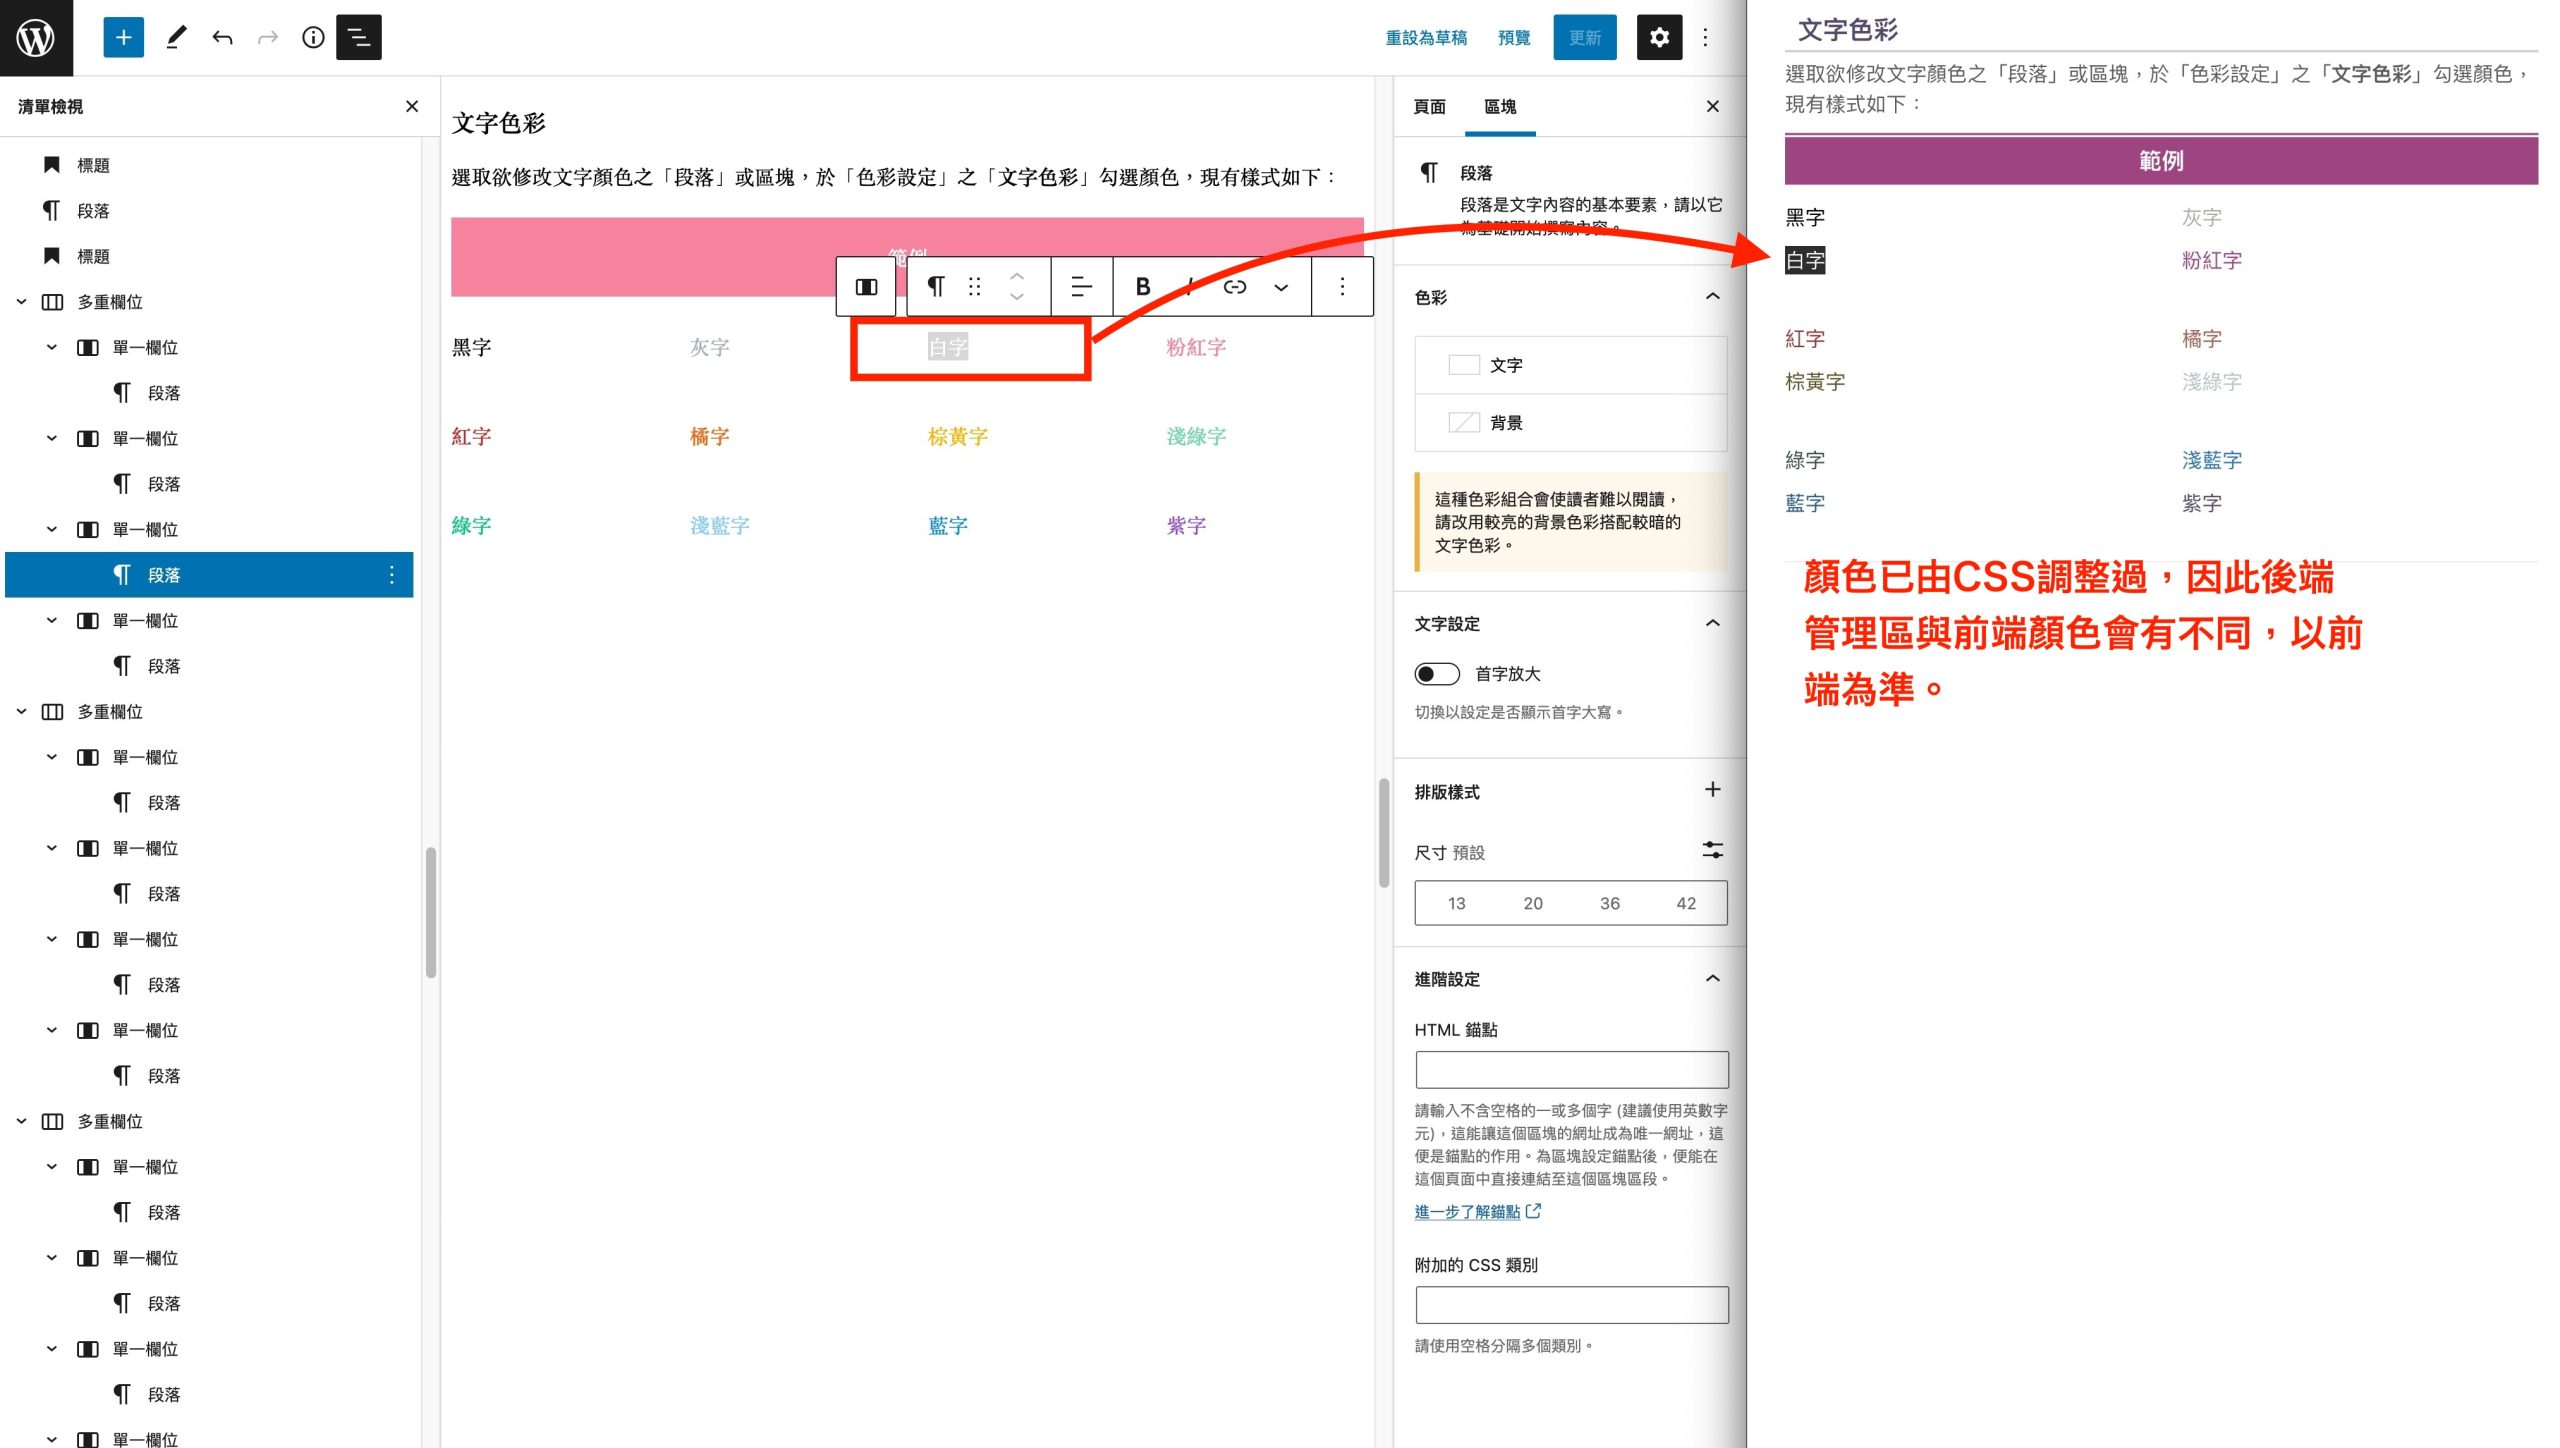The width and height of the screenshot is (2560, 1448).
Task: Click the drag handle in block toolbar
Action: coord(974,287)
